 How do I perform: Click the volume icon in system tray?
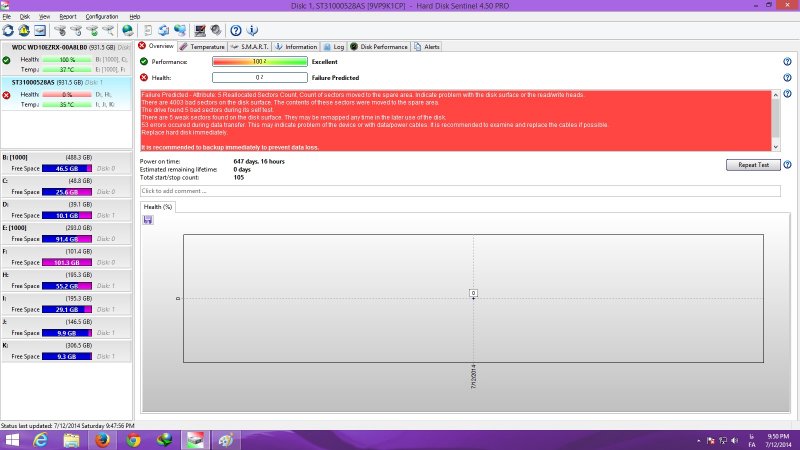pos(735,440)
